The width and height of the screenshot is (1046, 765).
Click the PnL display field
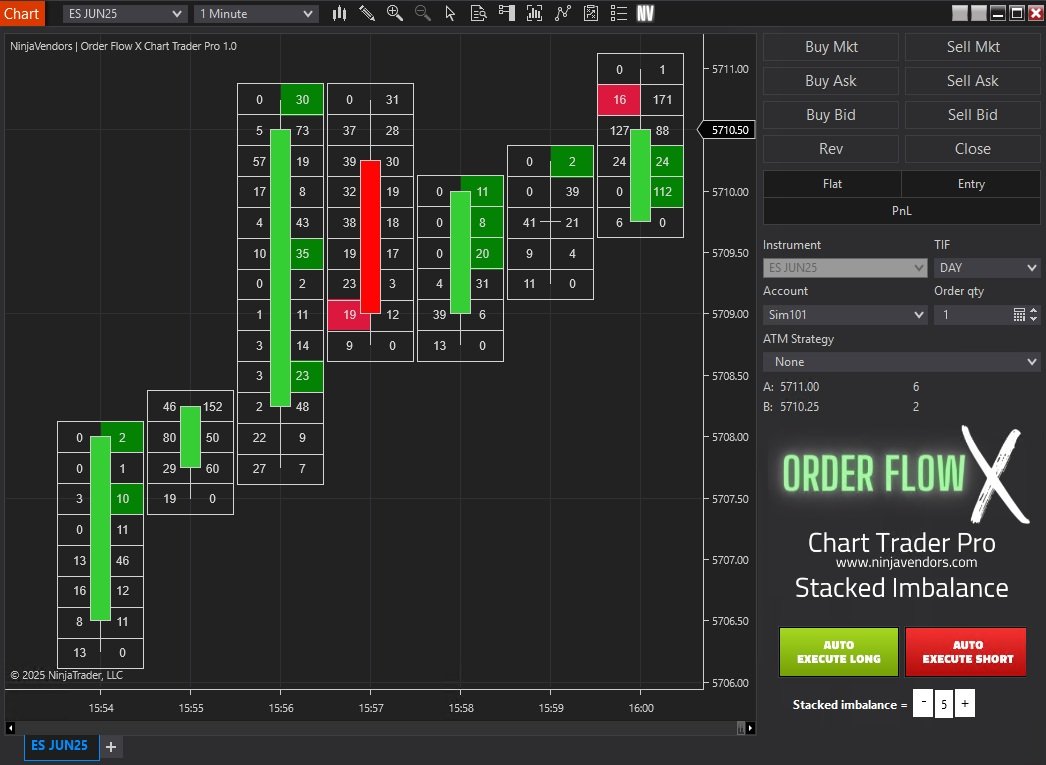tap(901, 211)
